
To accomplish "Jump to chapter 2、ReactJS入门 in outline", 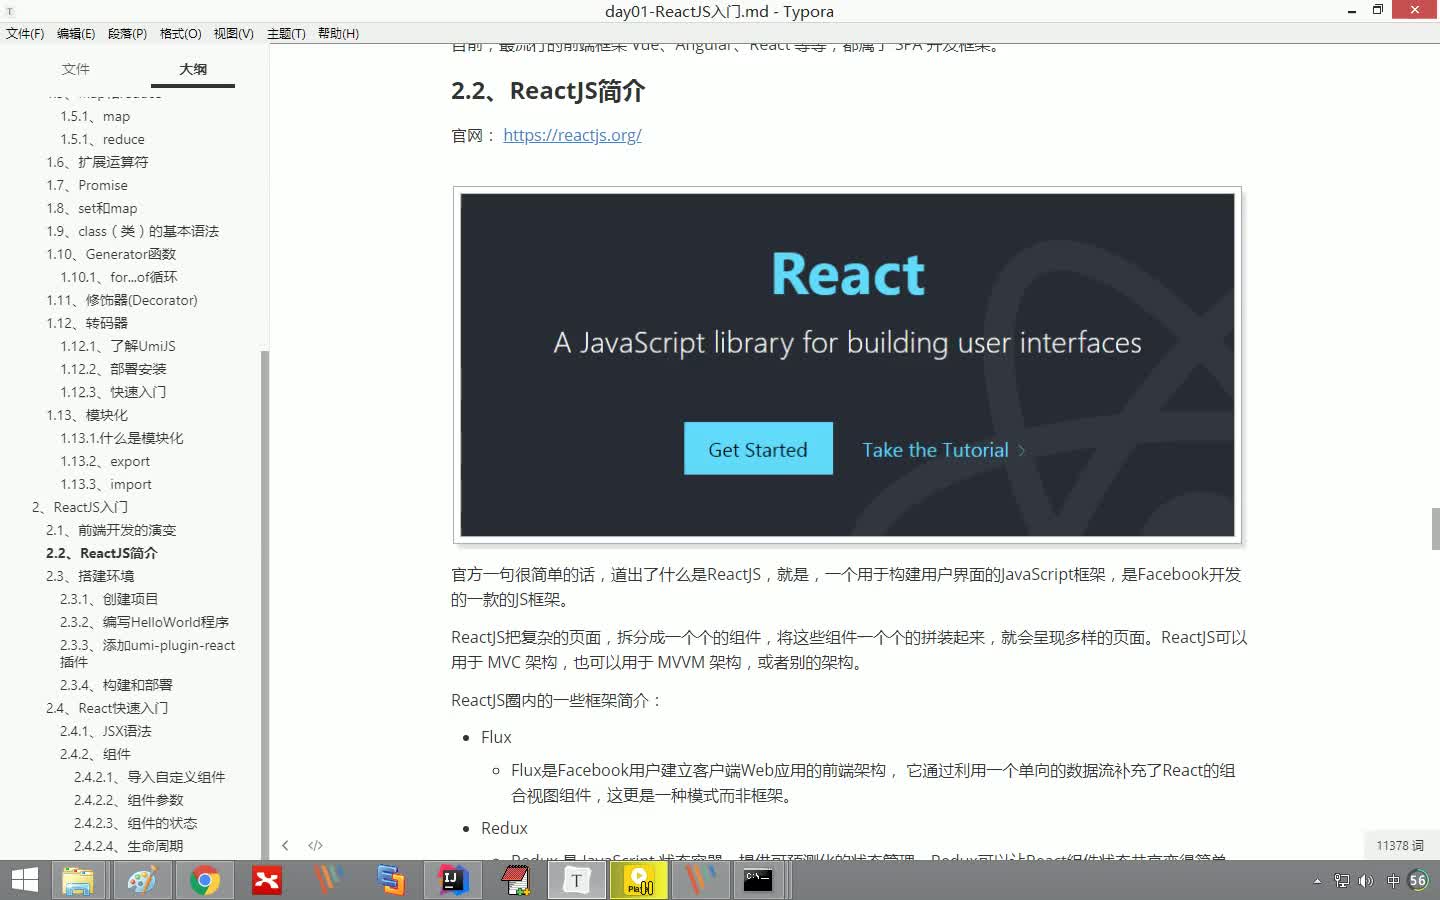I will tap(80, 507).
